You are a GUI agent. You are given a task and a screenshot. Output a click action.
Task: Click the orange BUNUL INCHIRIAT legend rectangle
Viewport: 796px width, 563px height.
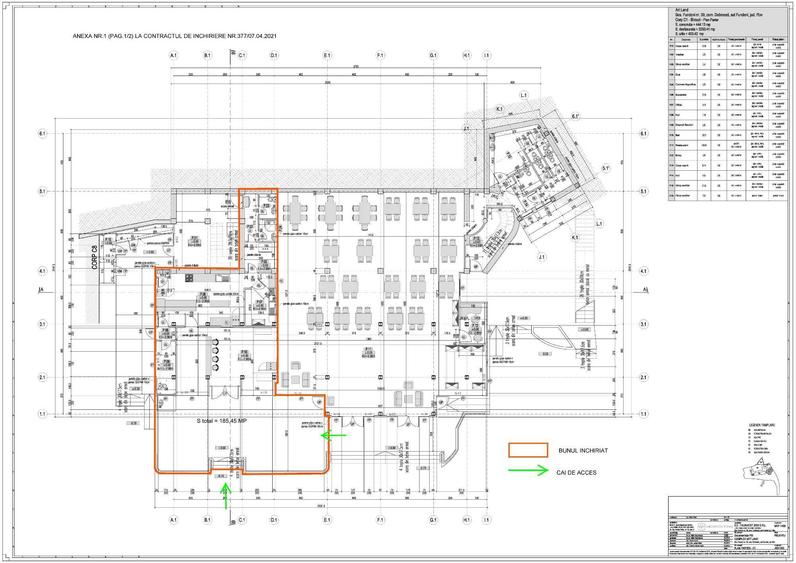(528, 450)
